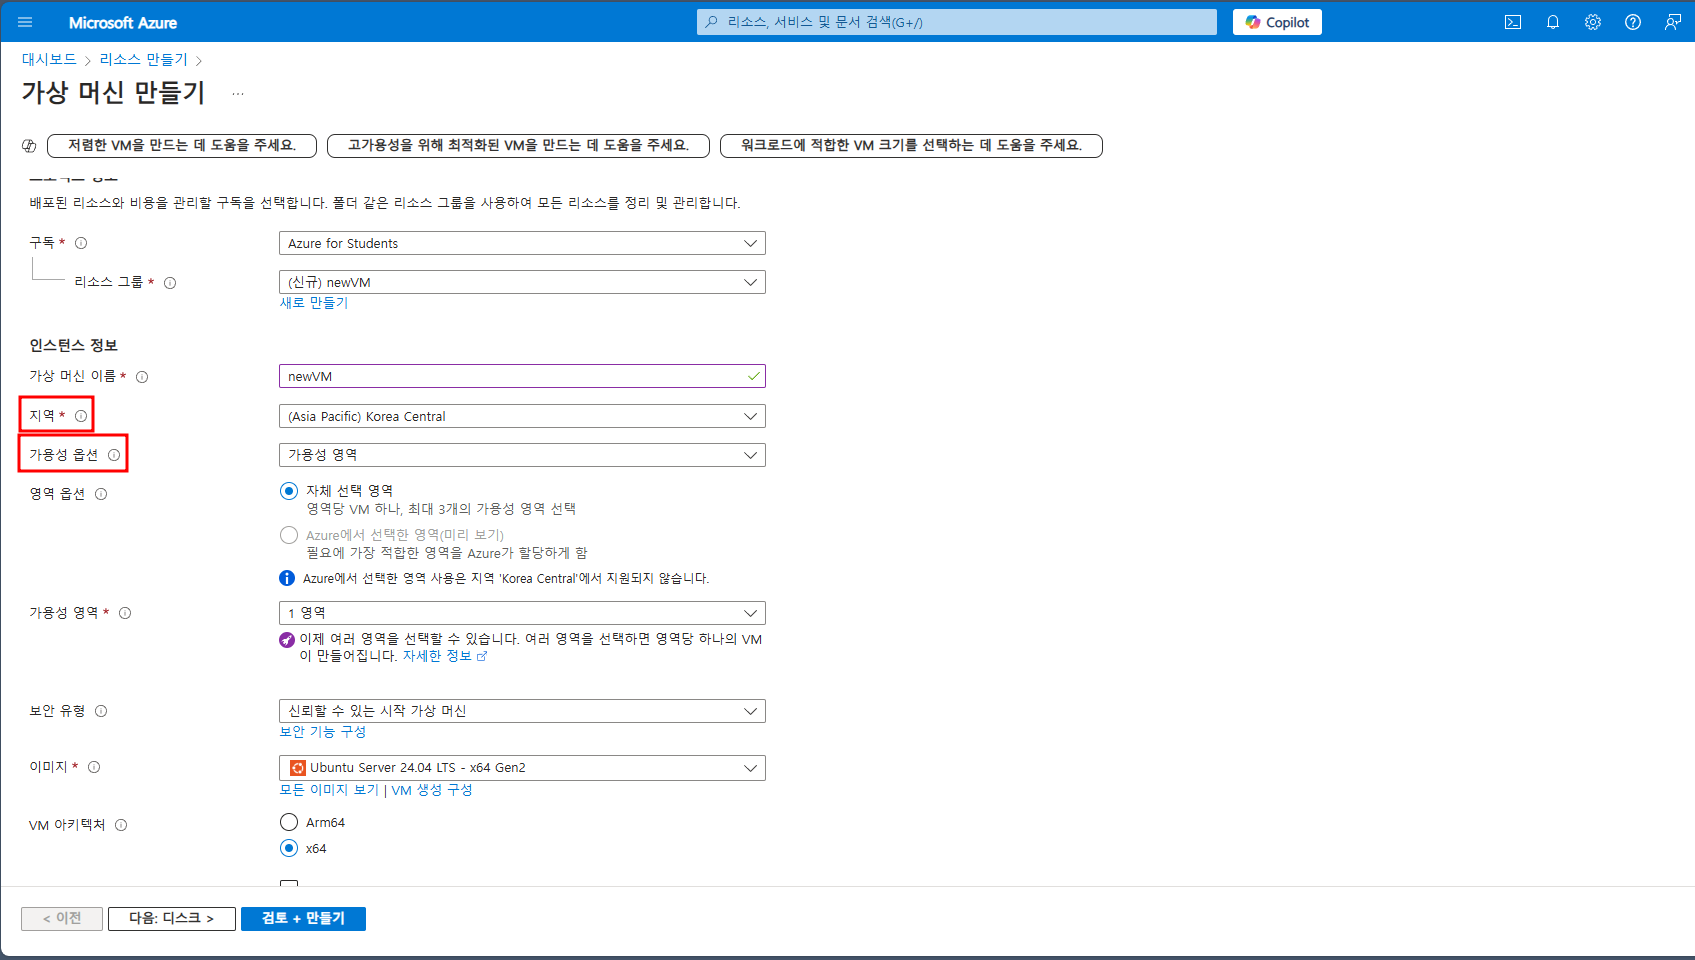1695x960 pixels.
Task: Click the 보안 기능 구성 link
Action: (x=323, y=732)
